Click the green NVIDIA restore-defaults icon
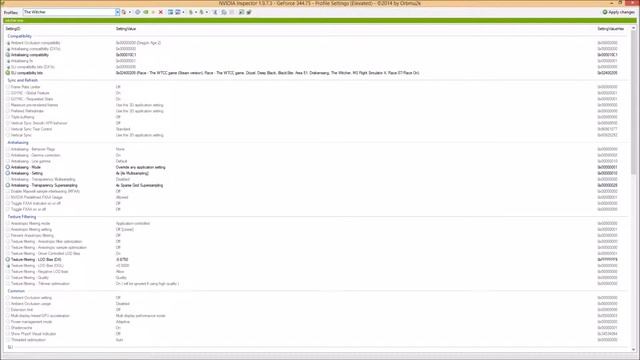This screenshot has height=360, width=640. 146,12
